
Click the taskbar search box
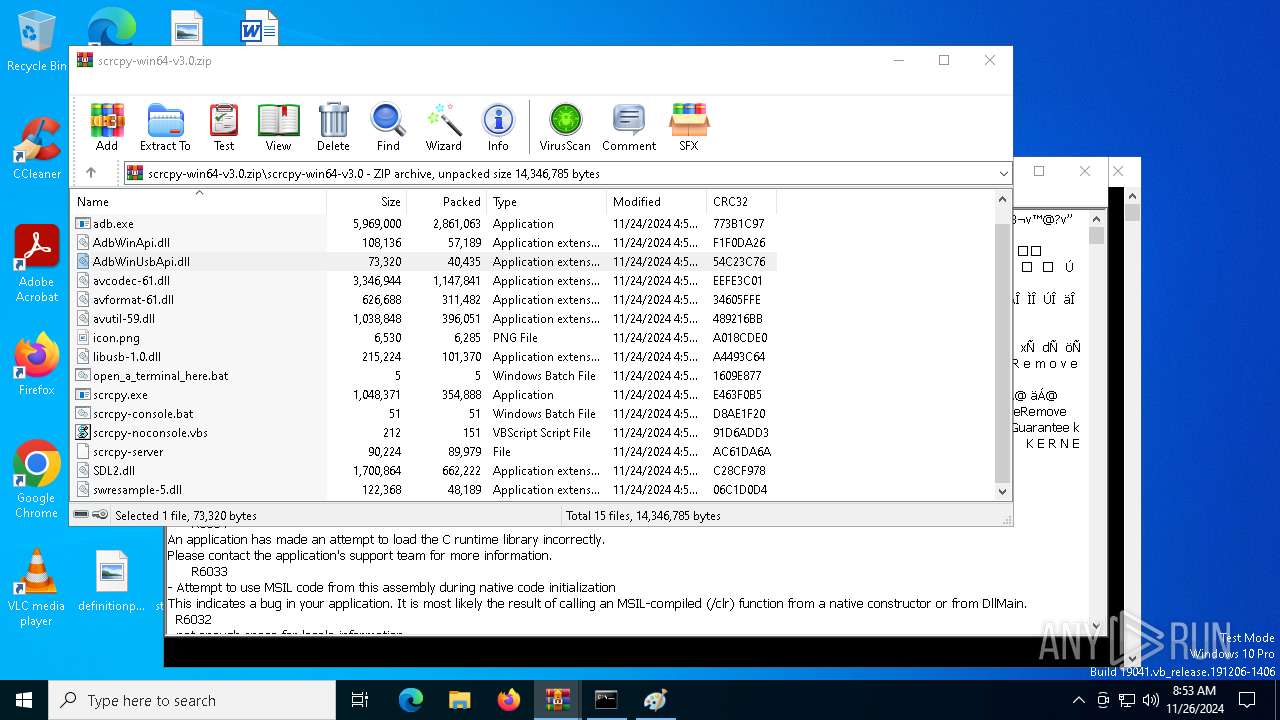pos(192,700)
